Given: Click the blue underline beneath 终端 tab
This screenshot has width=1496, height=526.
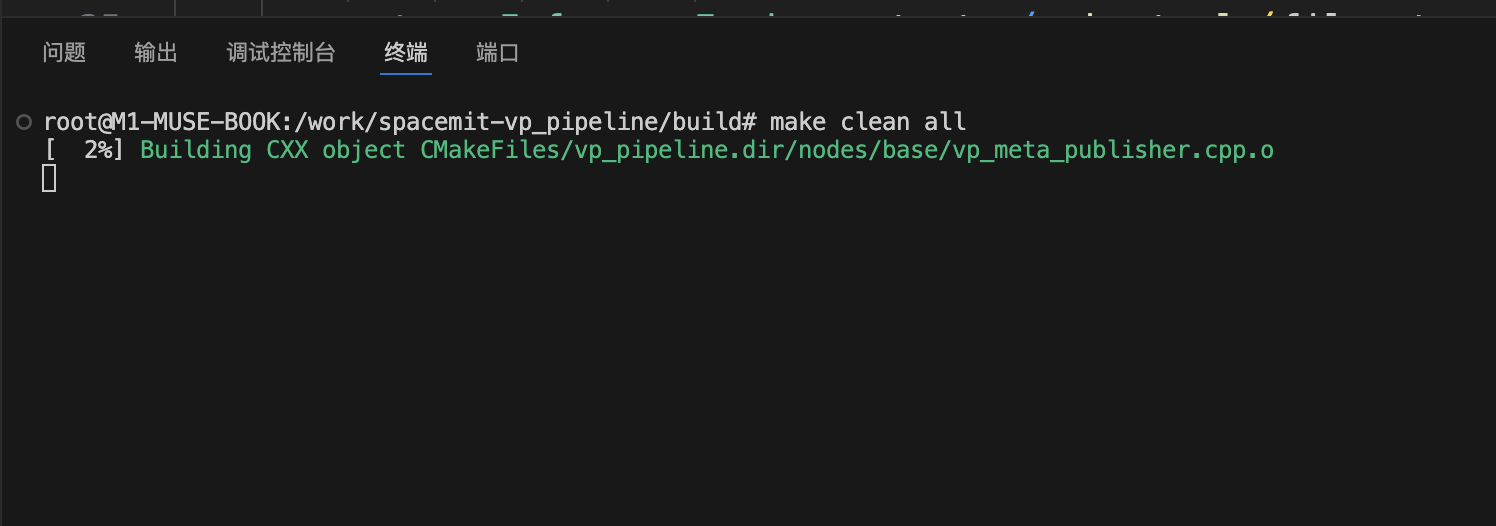Looking at the screenshot, I should click(406, 73).
